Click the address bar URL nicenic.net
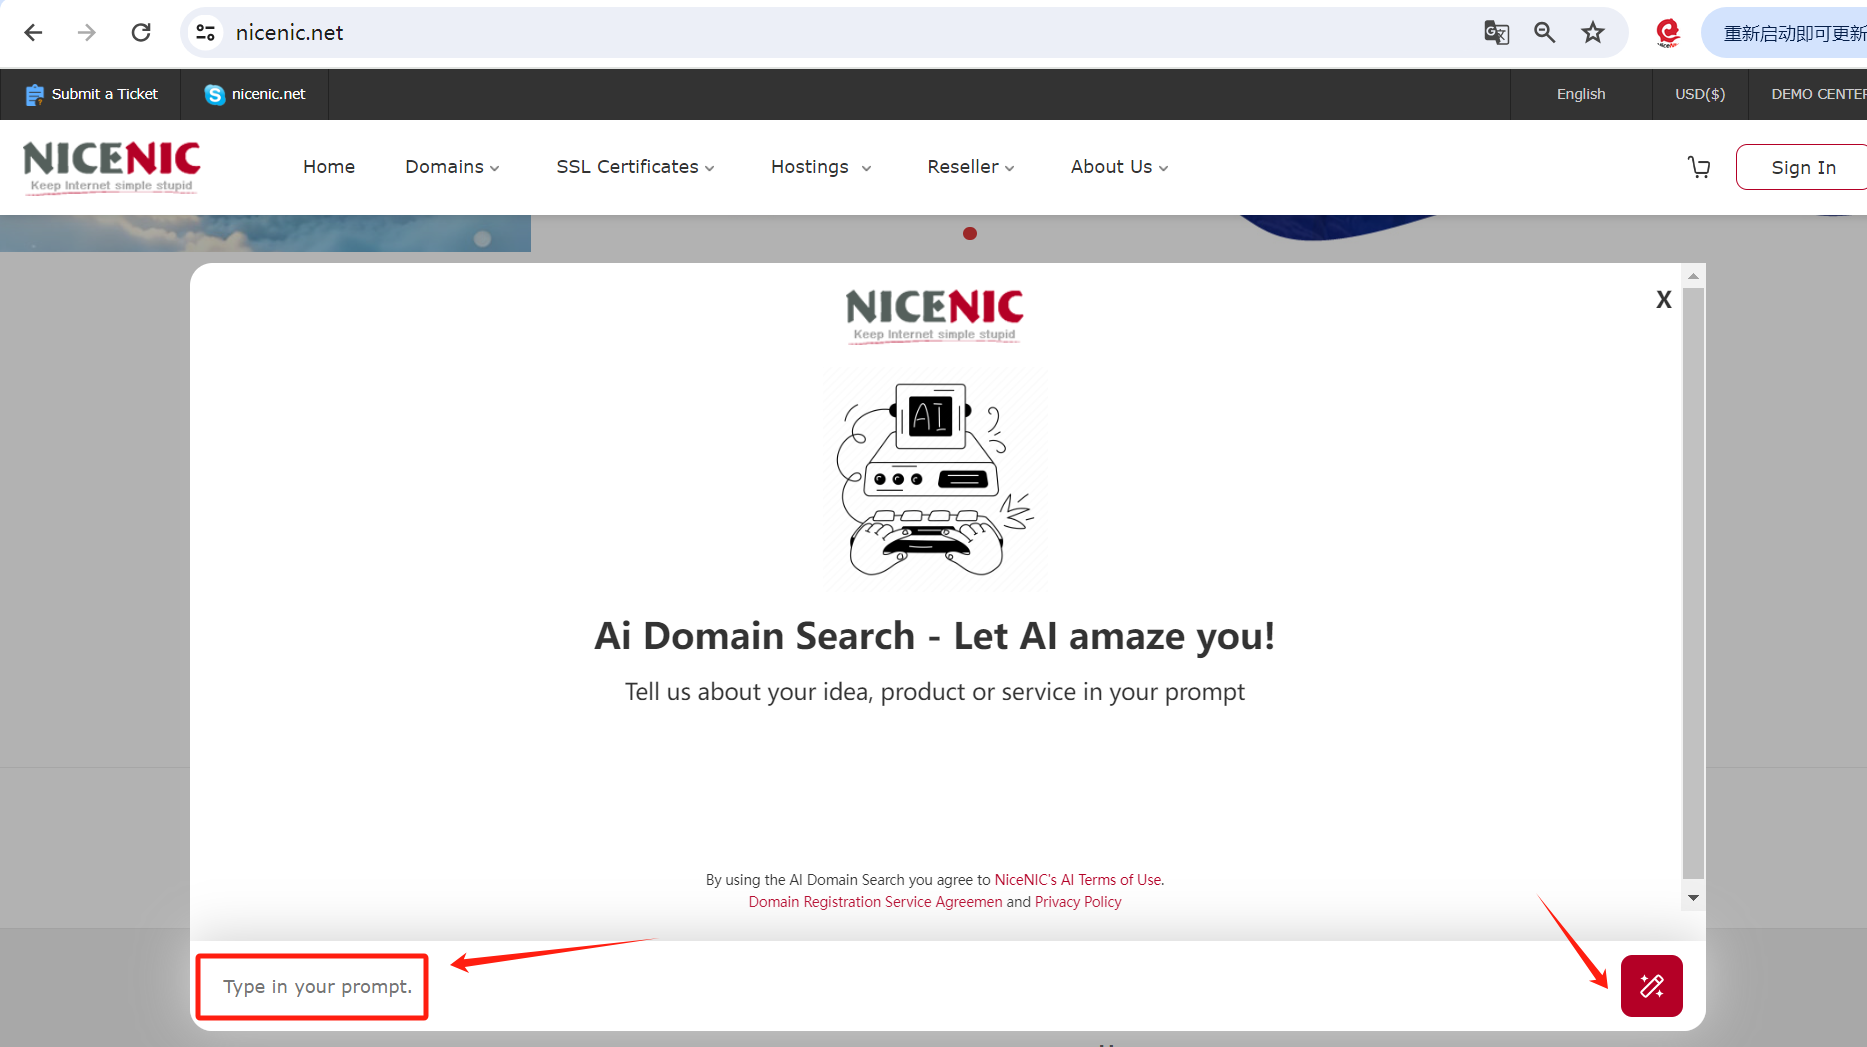The image size is (1867, 1047). tap(289, 33)
